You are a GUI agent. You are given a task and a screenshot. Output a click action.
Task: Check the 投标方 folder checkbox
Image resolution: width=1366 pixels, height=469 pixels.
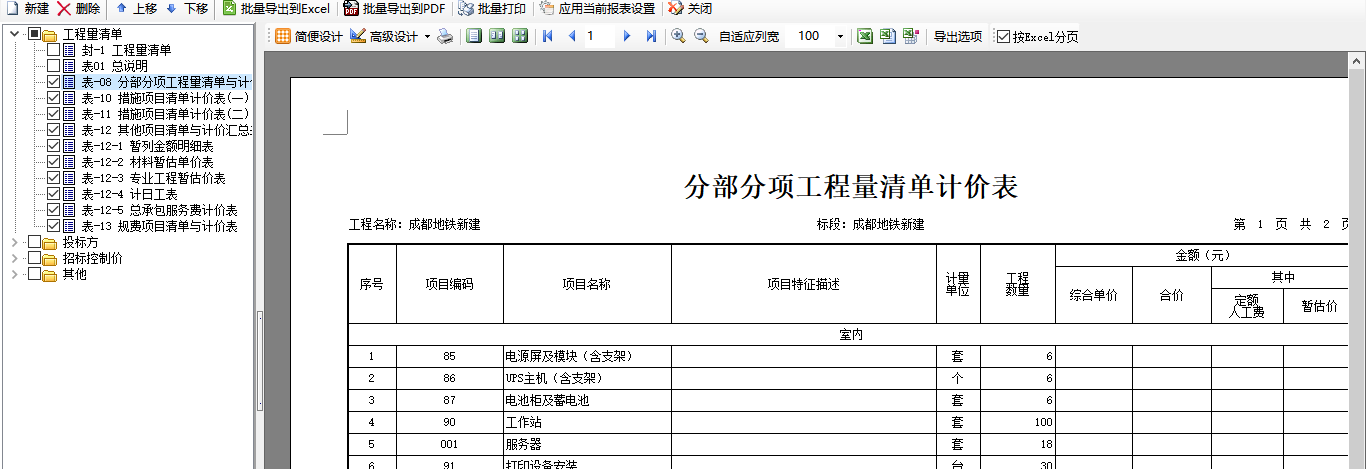(x=34, y=242)
